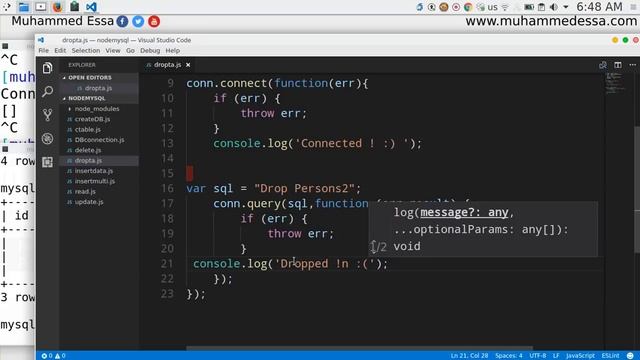
Task: Open the Debug menu
Action: click(x=150, y=51)
